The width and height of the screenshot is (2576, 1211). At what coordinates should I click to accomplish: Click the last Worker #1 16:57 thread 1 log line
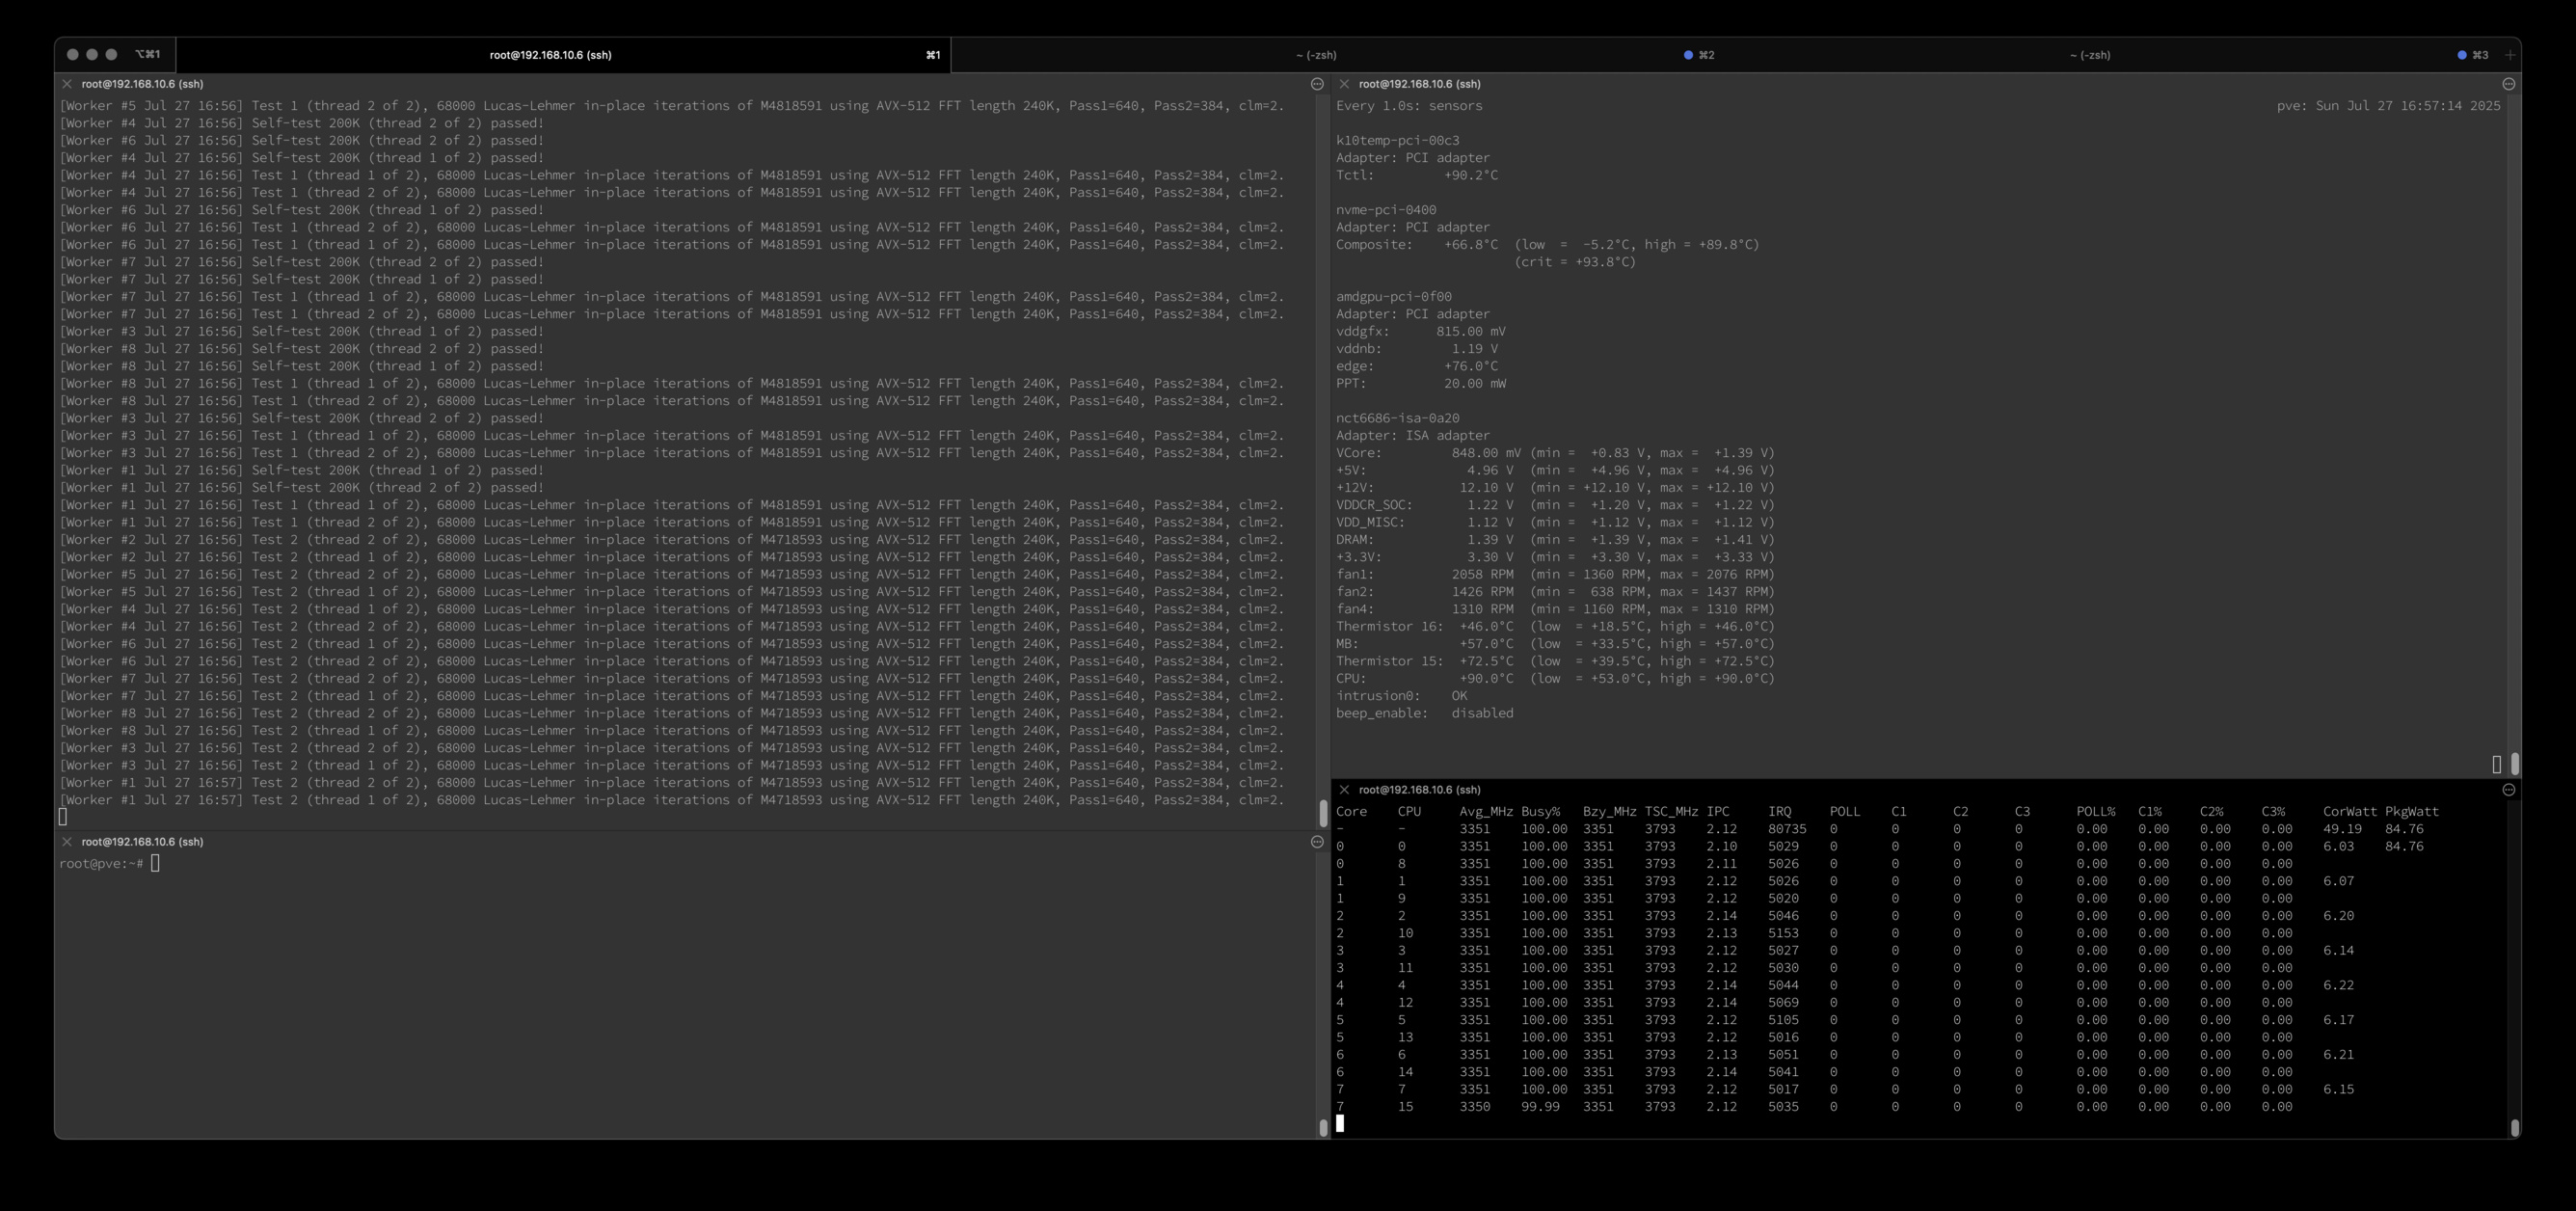[x=672, y=800]
